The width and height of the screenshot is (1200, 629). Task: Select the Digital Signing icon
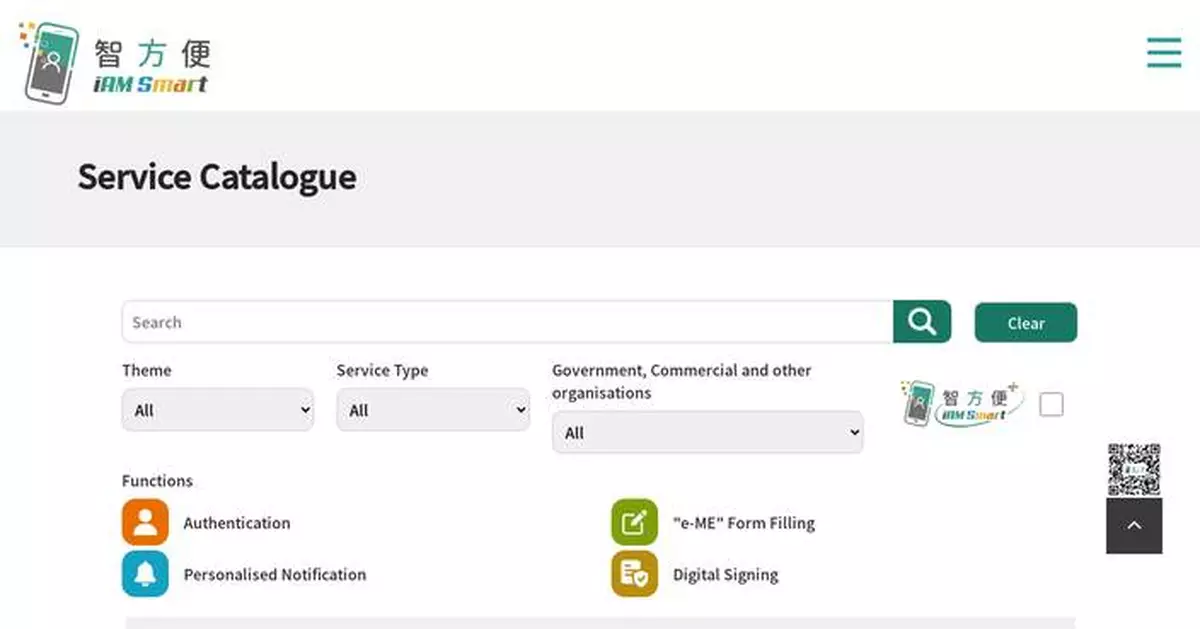pyautogui.click(x=634, y=574)
